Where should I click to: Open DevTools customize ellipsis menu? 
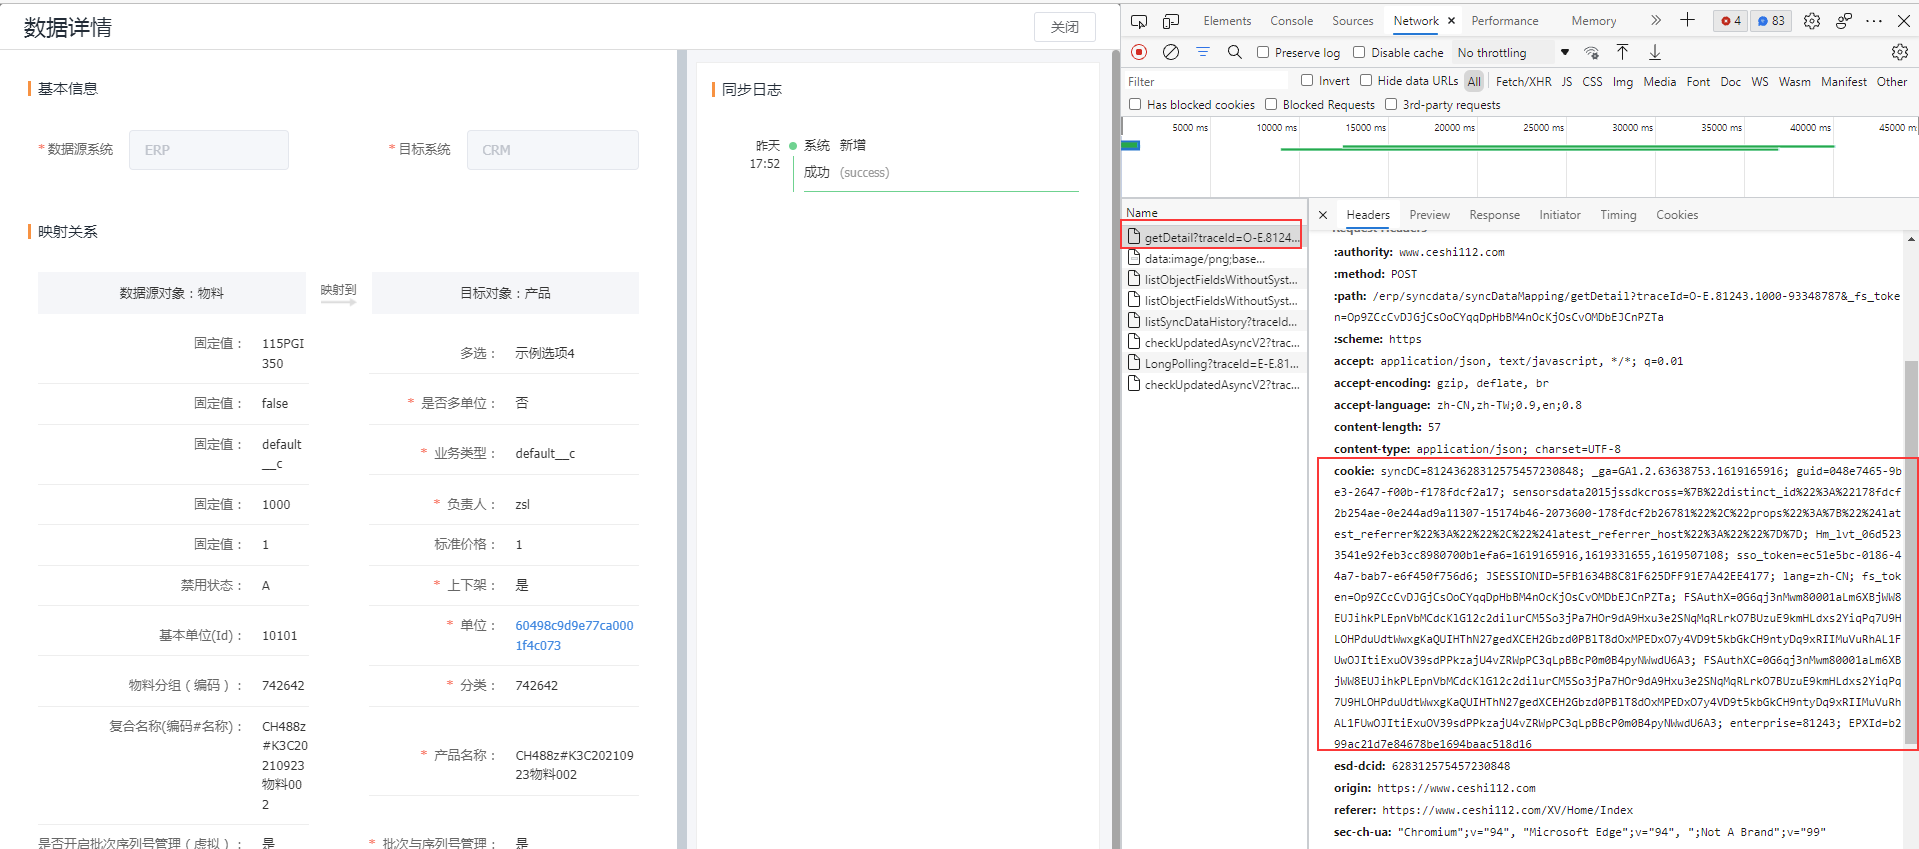point(1874,21)
